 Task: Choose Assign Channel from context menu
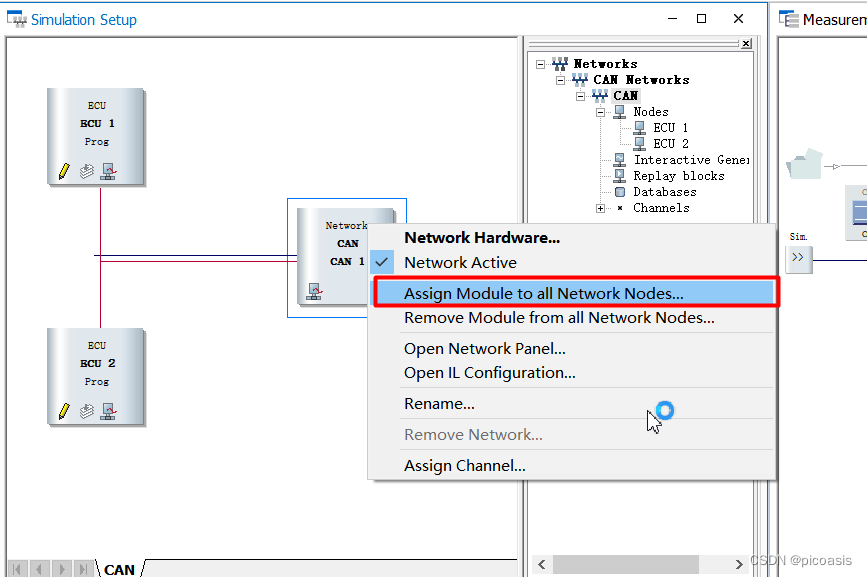[573, 466]
